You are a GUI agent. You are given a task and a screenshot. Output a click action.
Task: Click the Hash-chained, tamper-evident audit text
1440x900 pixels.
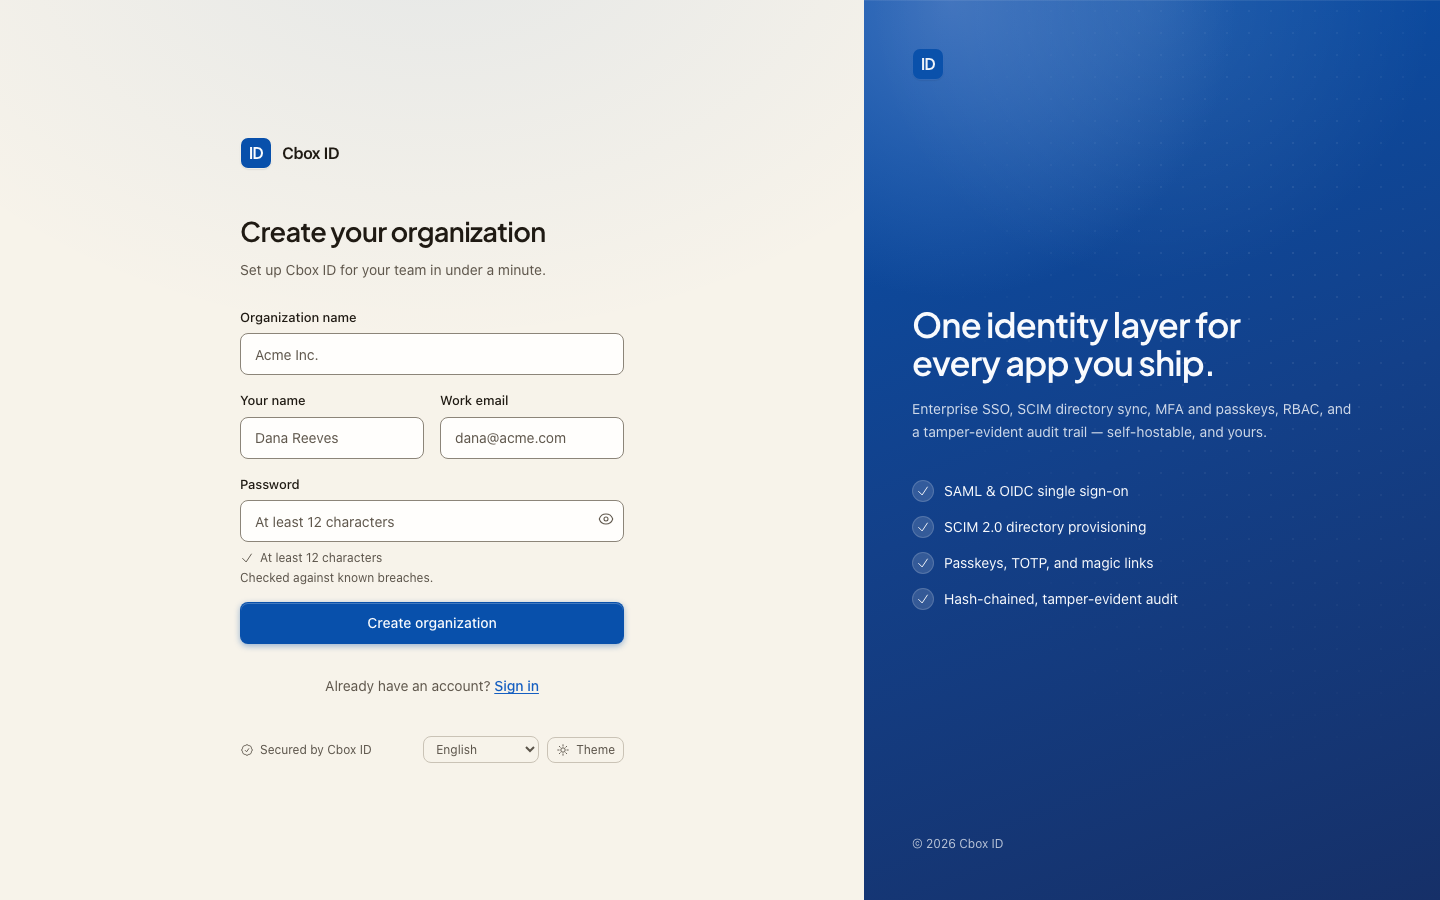tap(1061, 599)
